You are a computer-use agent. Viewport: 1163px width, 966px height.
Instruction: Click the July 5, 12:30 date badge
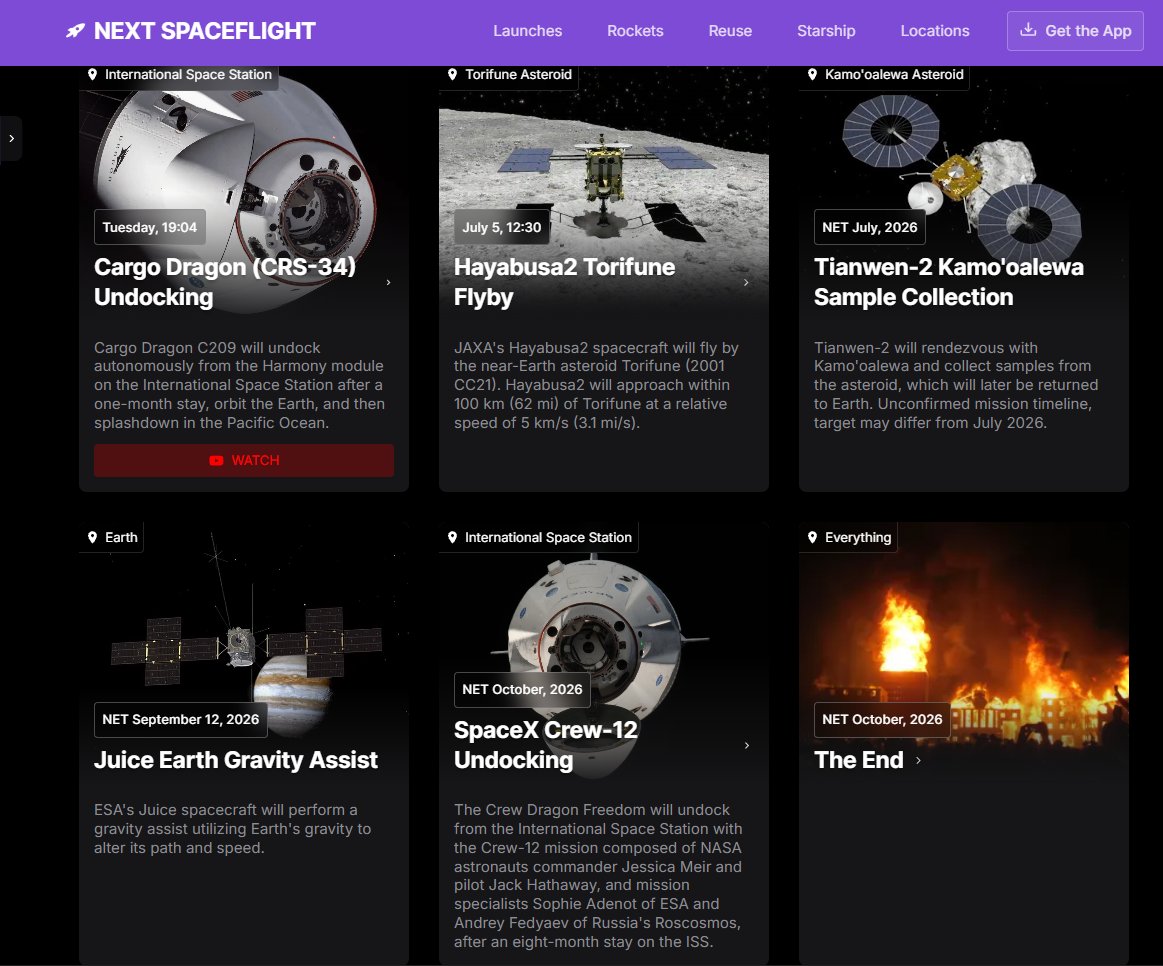501,227
